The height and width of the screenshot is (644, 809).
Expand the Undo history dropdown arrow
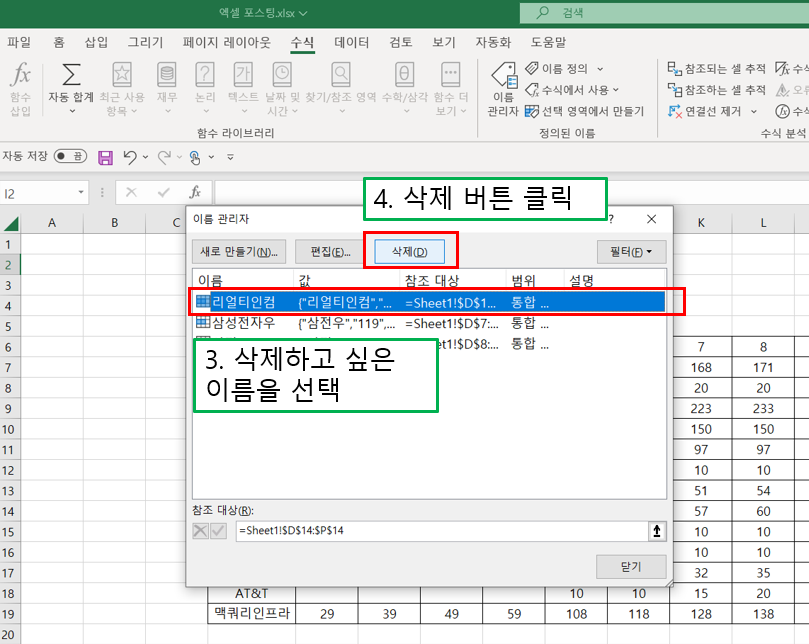point(145,157)
